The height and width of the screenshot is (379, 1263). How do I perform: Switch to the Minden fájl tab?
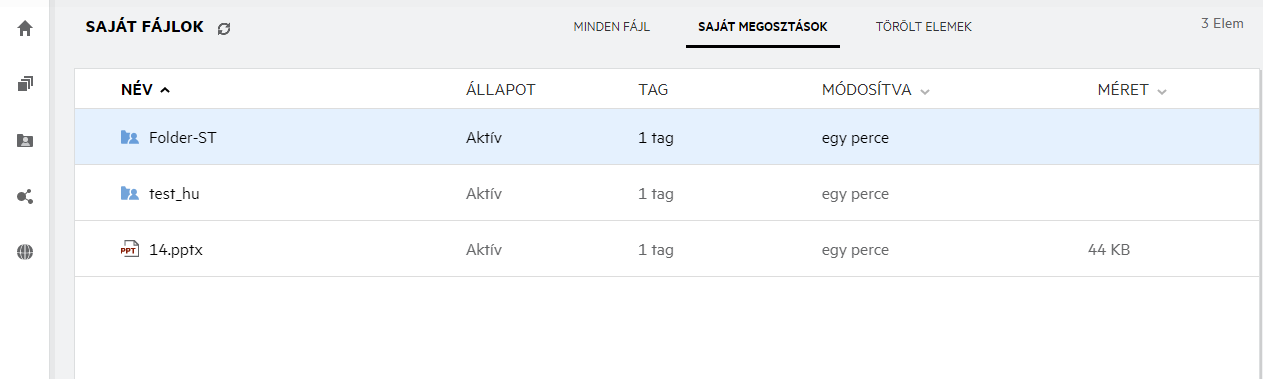(612, 27)
